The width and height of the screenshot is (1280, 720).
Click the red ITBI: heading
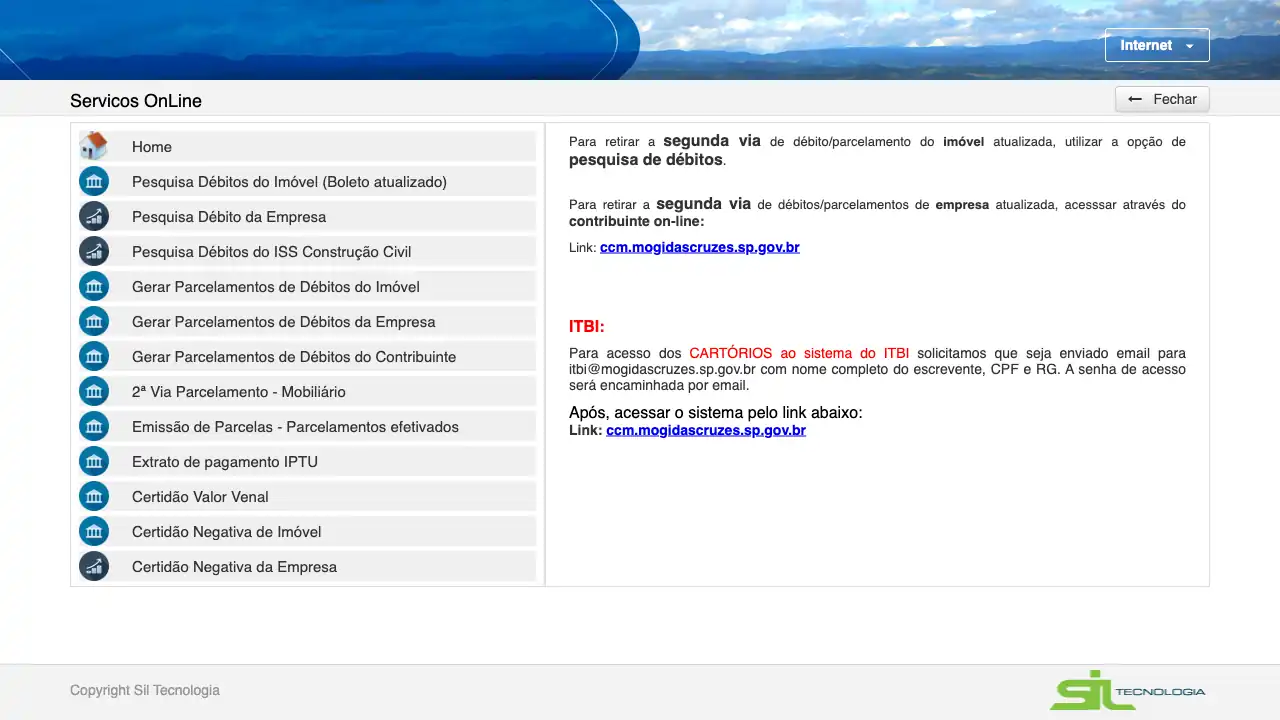coord(587,326)
